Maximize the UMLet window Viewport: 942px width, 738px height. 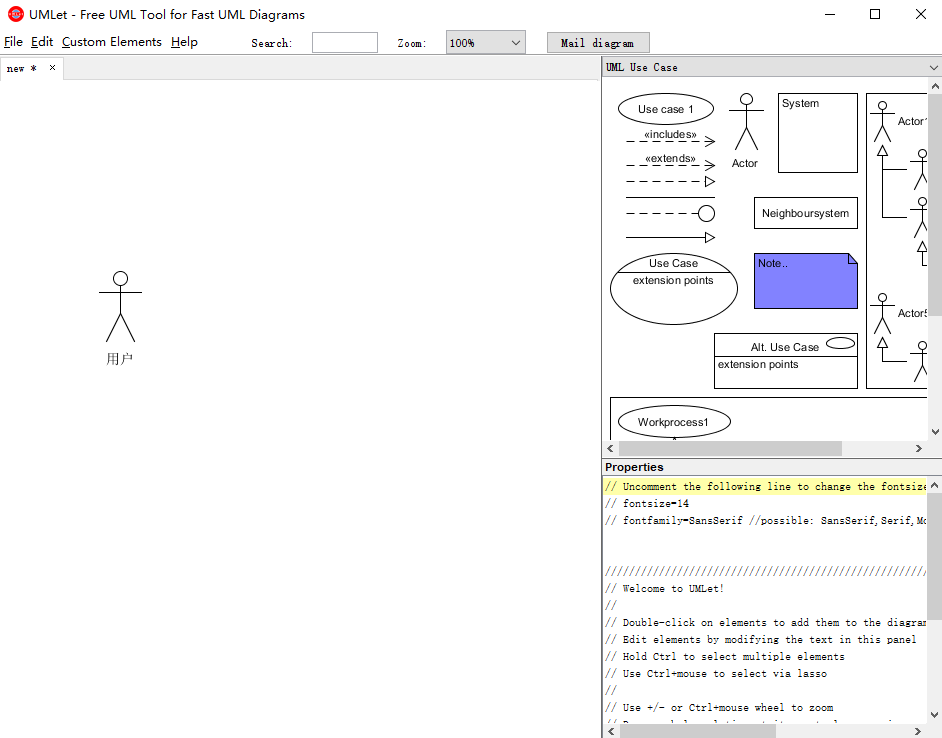tap(875, 14)
